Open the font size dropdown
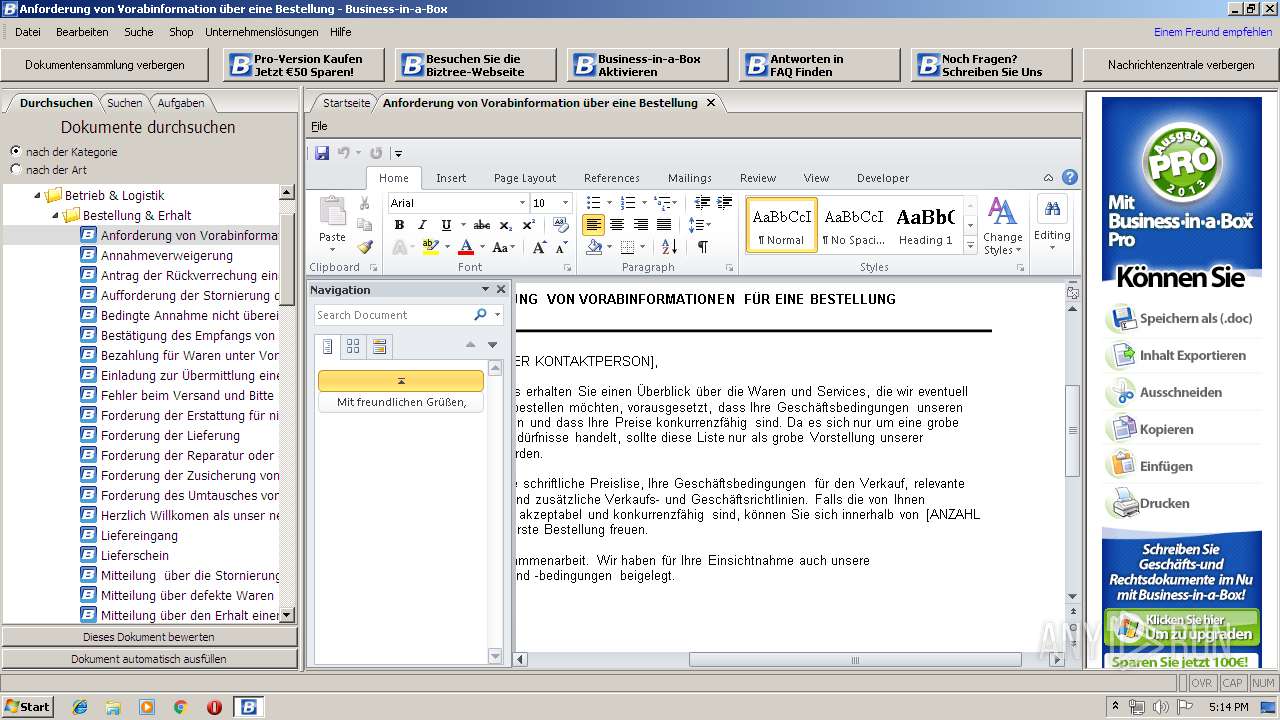The height and width of the screenshot is (720, 1280). [x=564, y=203]
